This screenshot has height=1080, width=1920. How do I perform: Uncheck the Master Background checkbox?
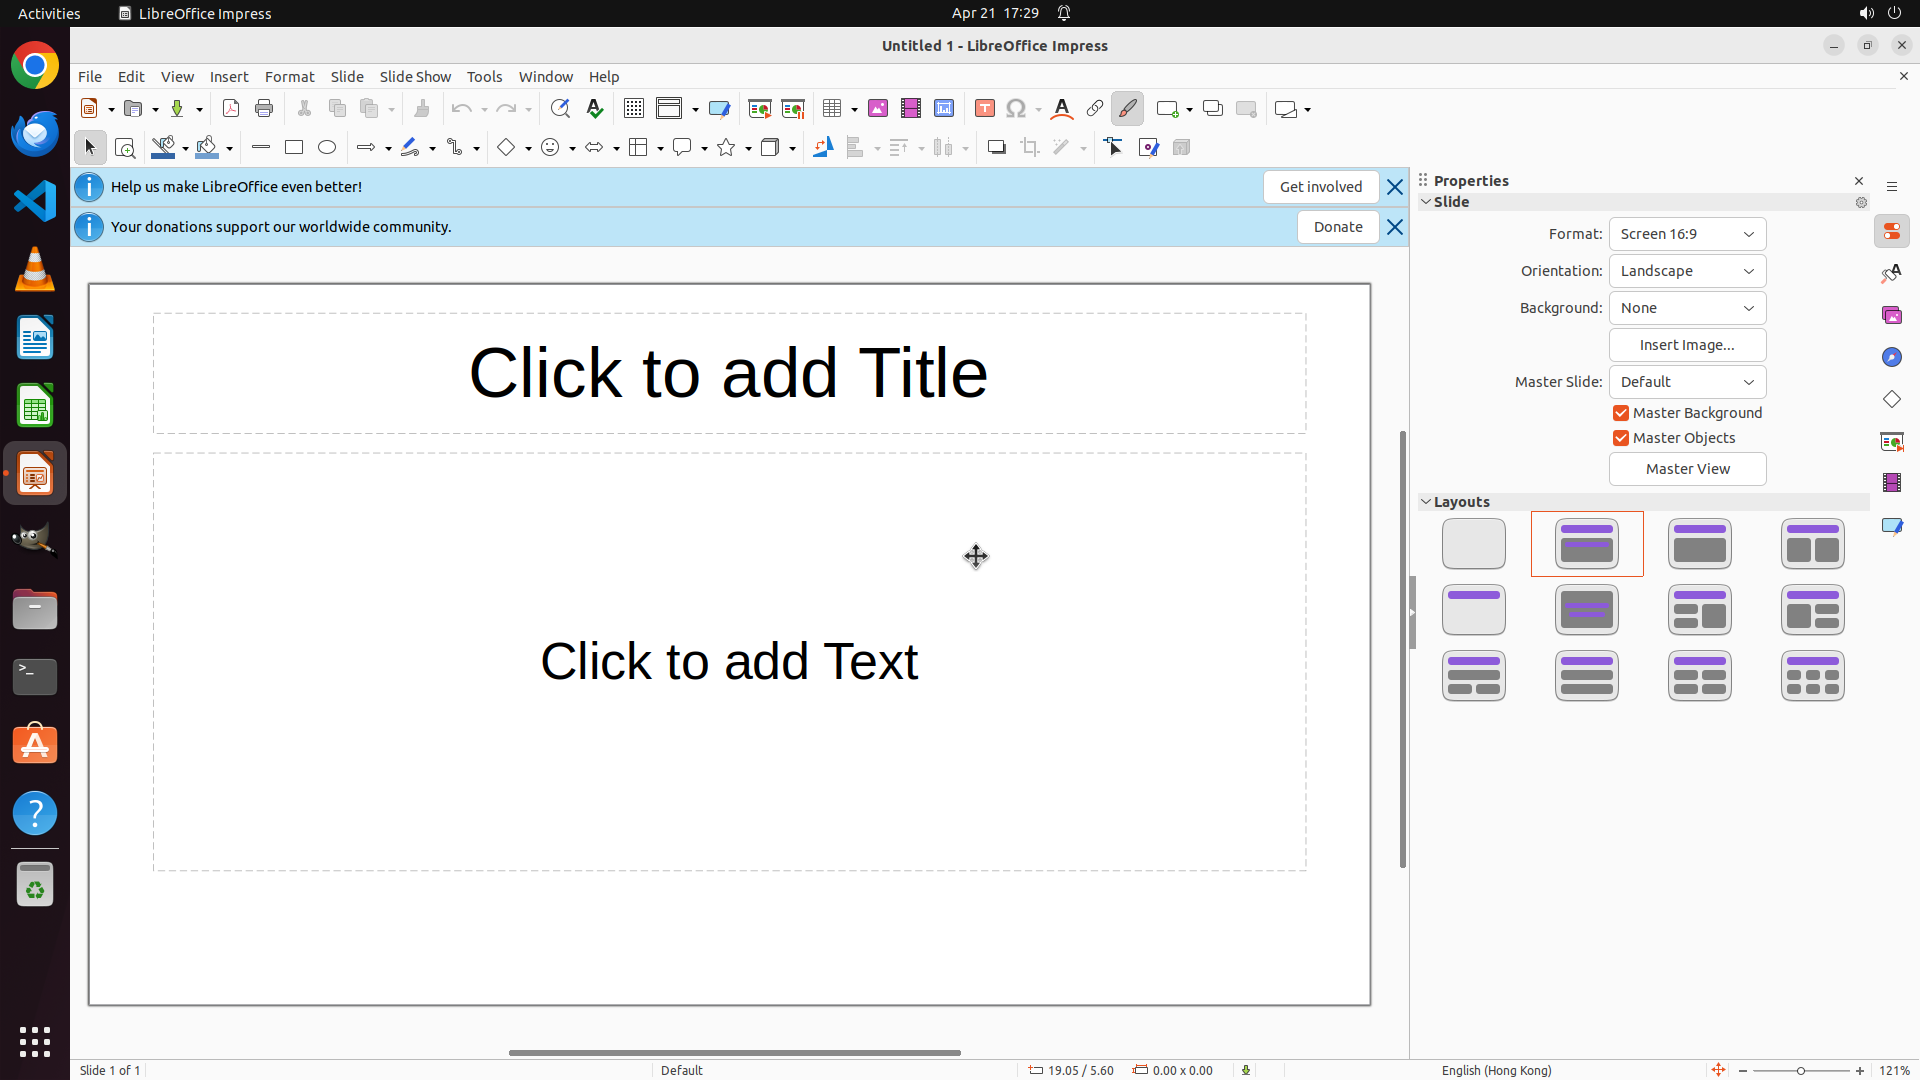(1621, 413)
